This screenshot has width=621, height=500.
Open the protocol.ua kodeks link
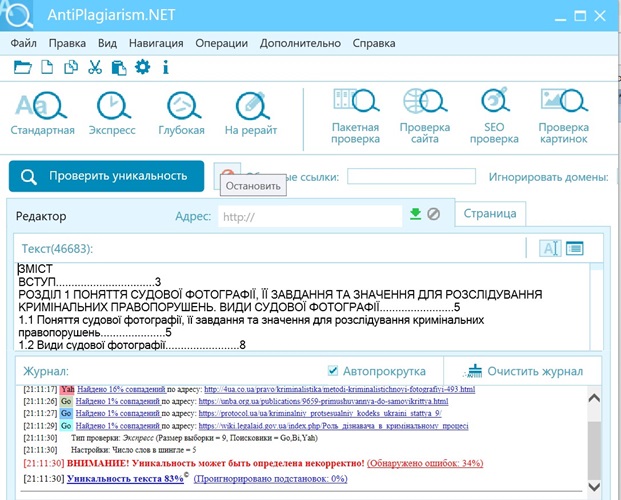click(x=320, y=413)
